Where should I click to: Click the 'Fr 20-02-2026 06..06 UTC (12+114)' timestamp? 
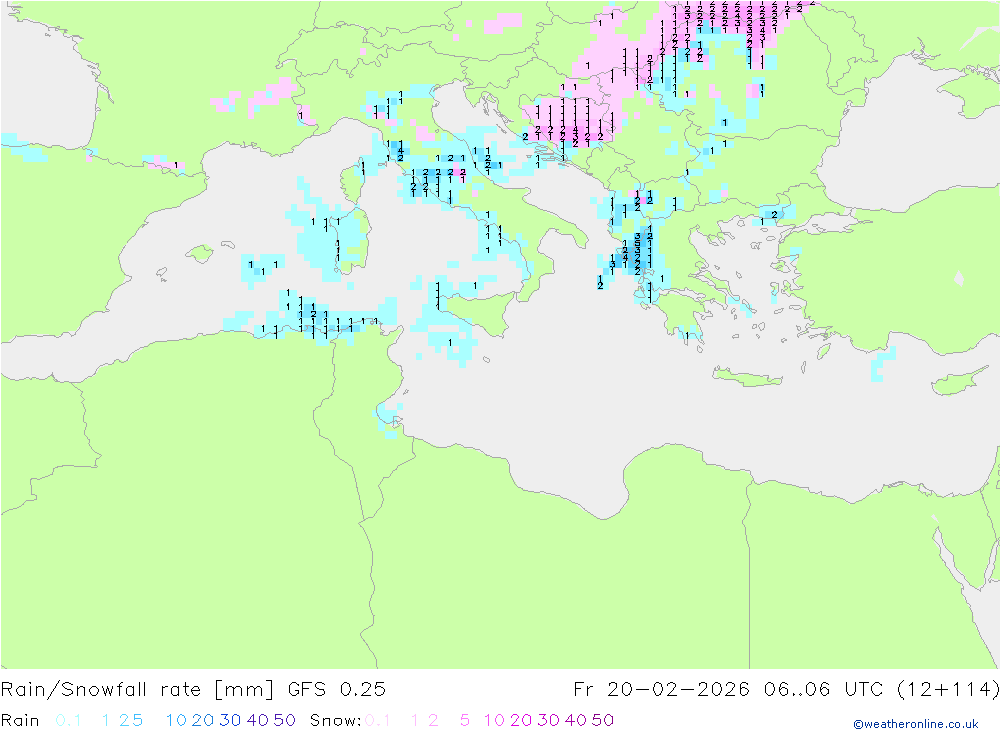[x=786, y=690]
